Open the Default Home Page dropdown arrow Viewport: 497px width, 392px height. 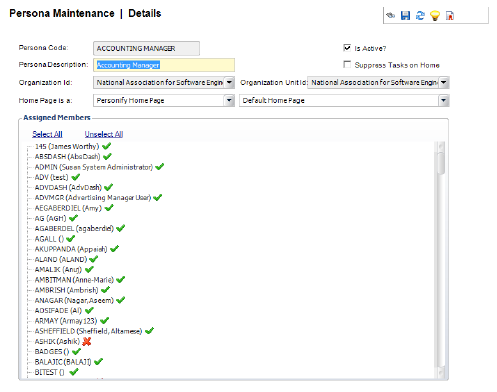coord(444,100)
